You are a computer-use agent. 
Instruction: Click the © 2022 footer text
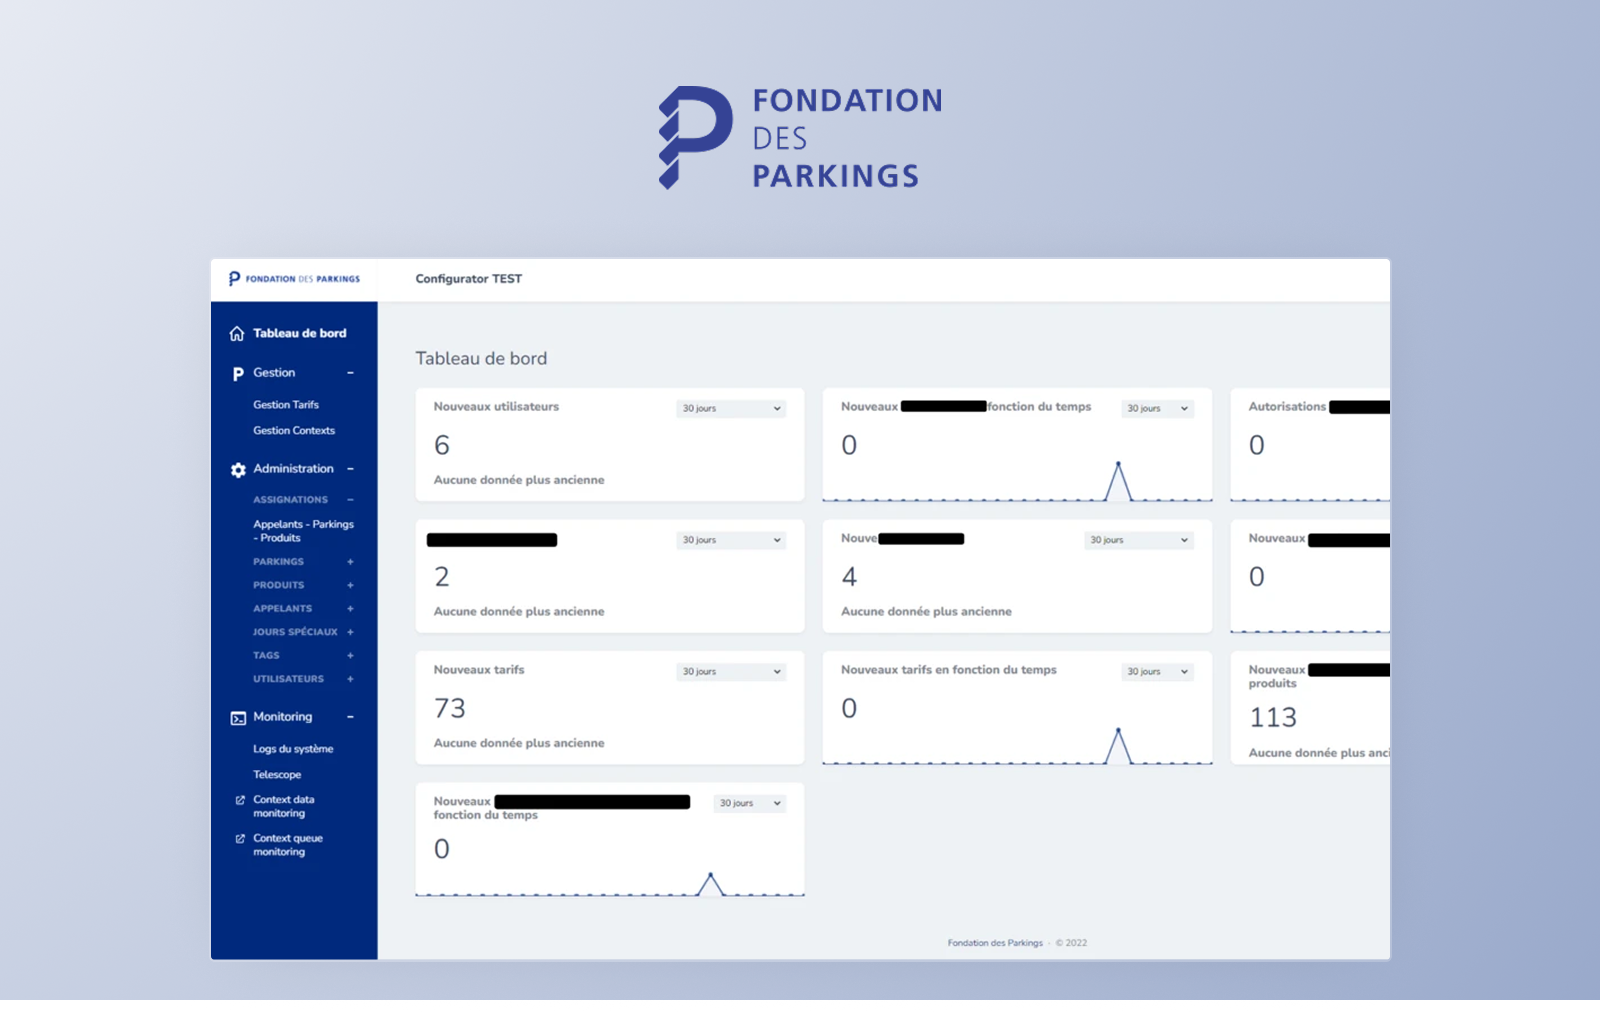(x=1071, y=943)
